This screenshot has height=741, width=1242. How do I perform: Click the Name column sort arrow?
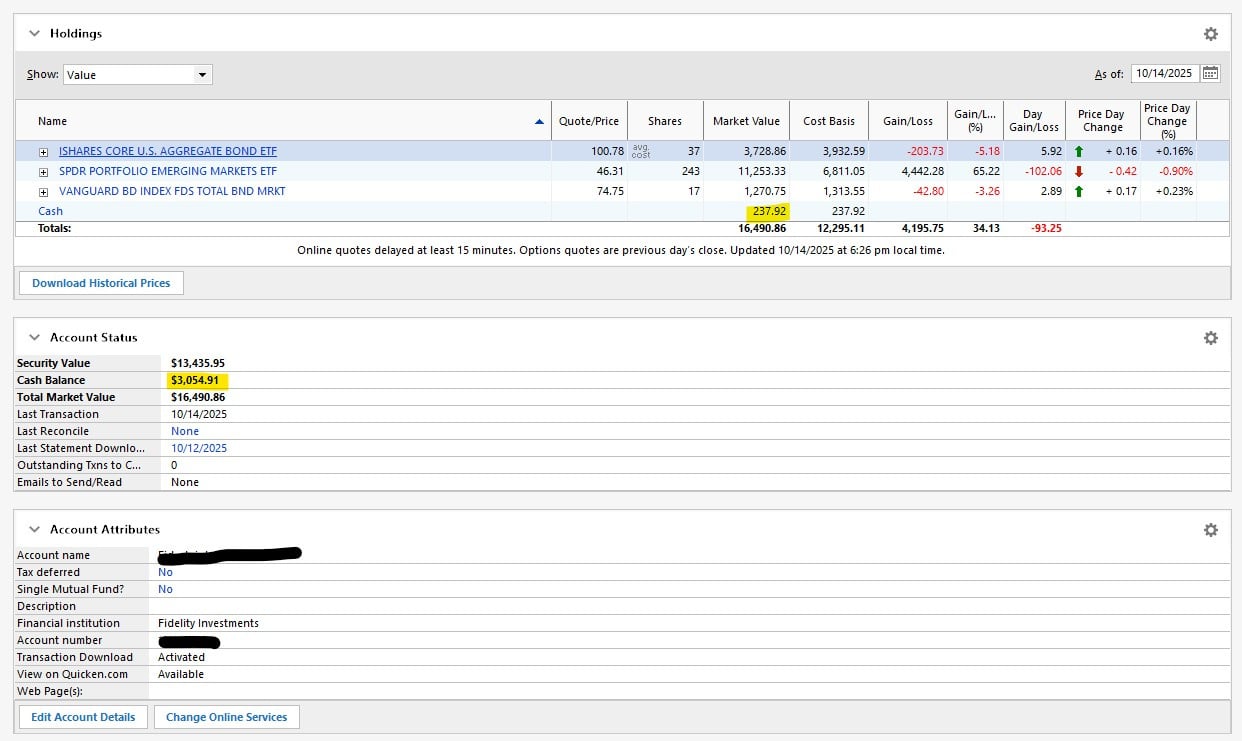tap(540, 121)
